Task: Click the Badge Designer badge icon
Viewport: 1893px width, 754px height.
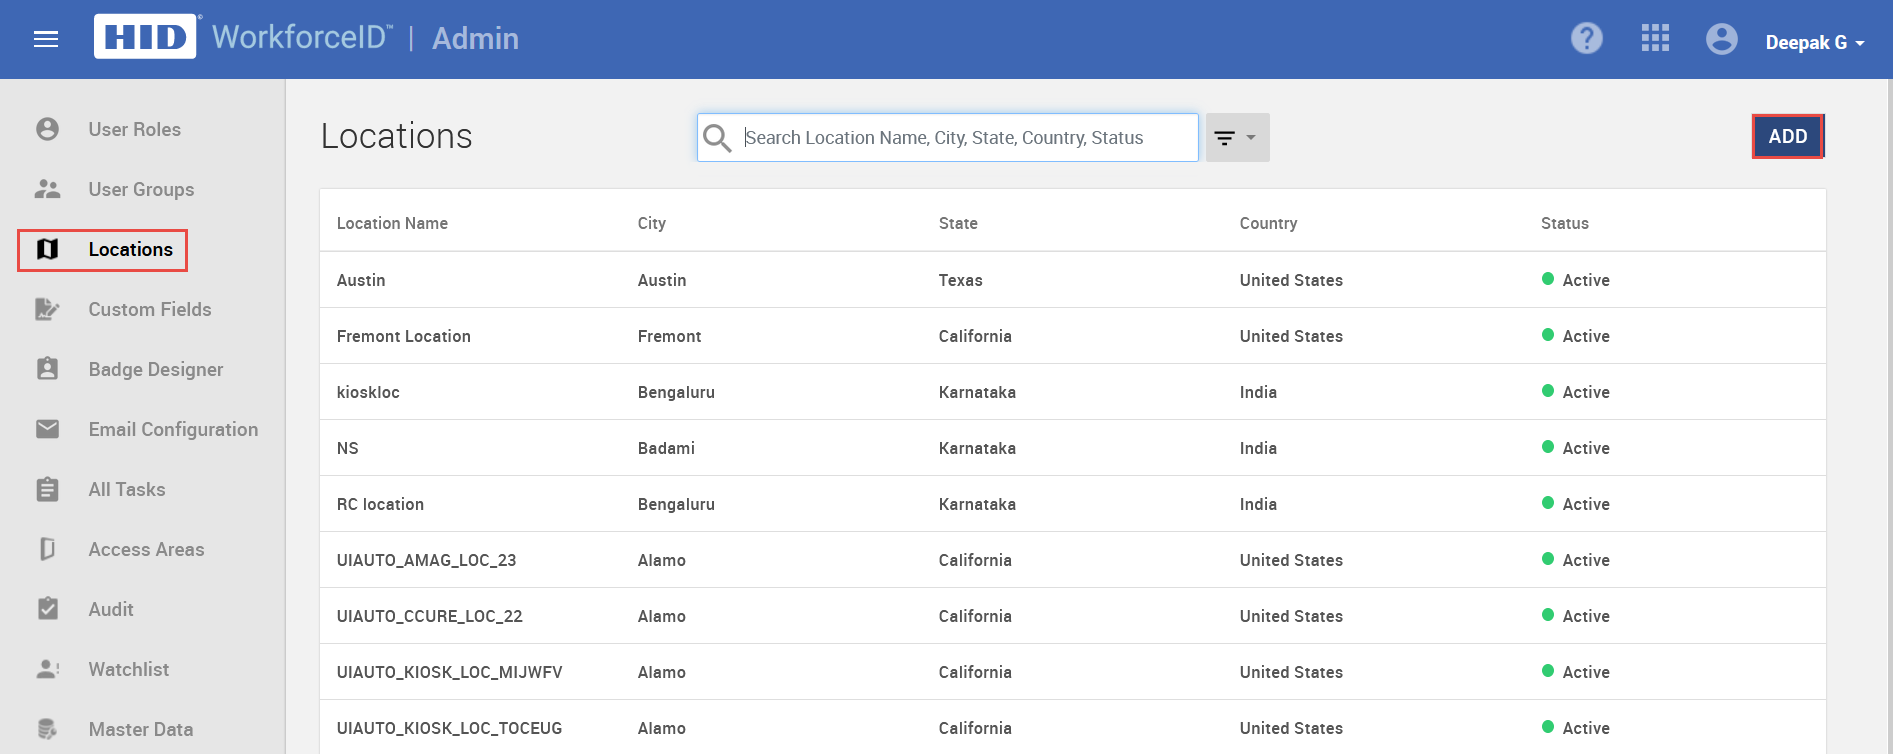Action: pos(47,369)
